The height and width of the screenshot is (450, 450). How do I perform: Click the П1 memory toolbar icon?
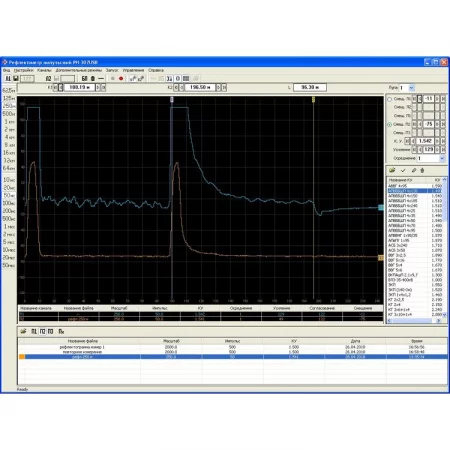click(8, 79)
